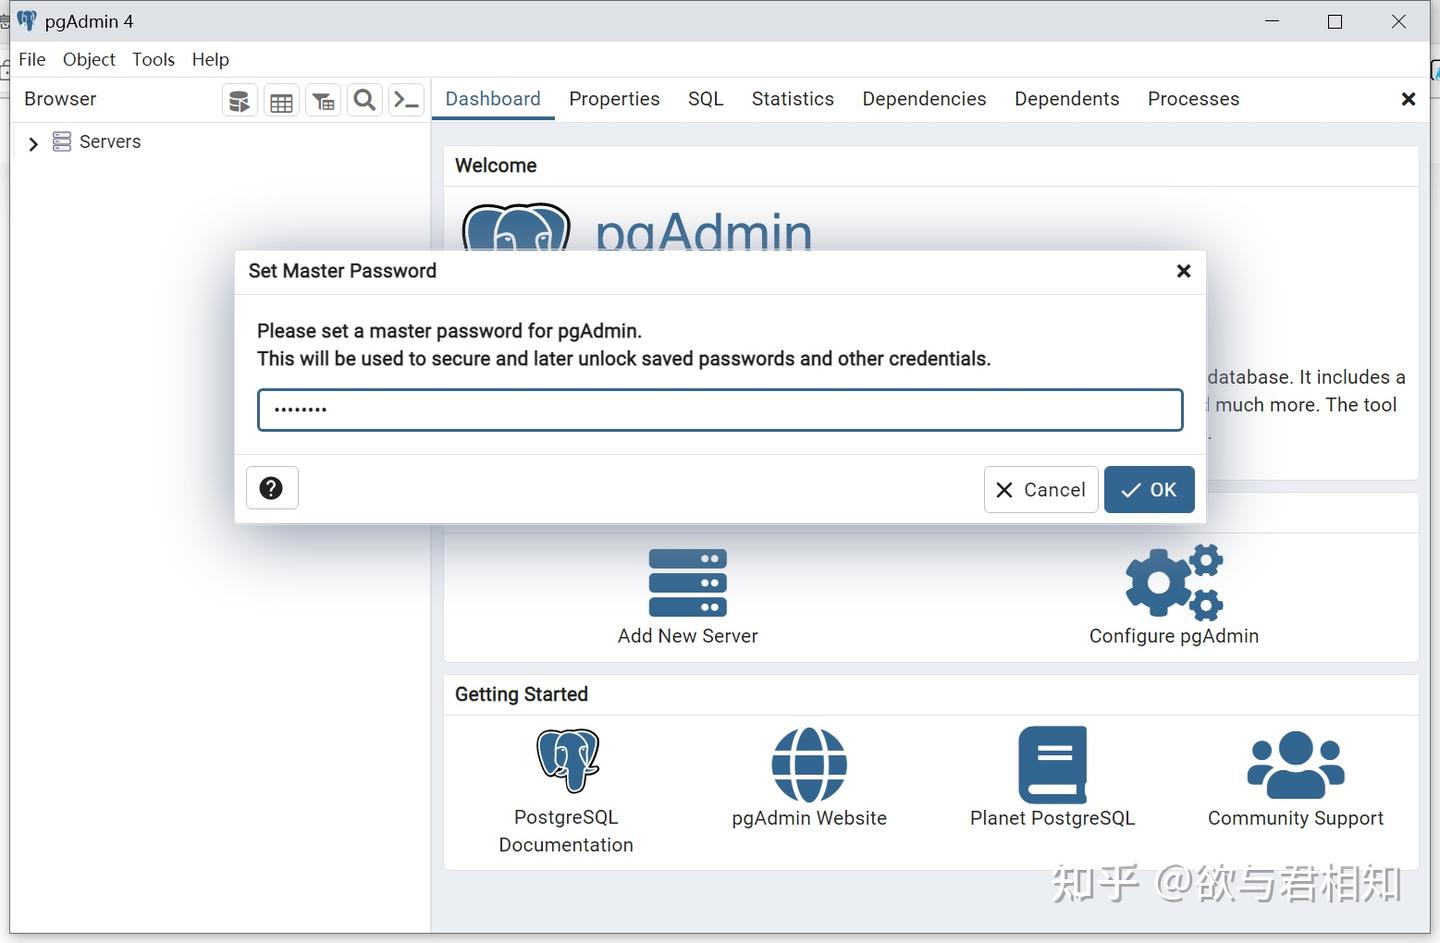
Task: Open the Search Objects magnifier icon
Action: pyautogui.click(x=365, y=101)
